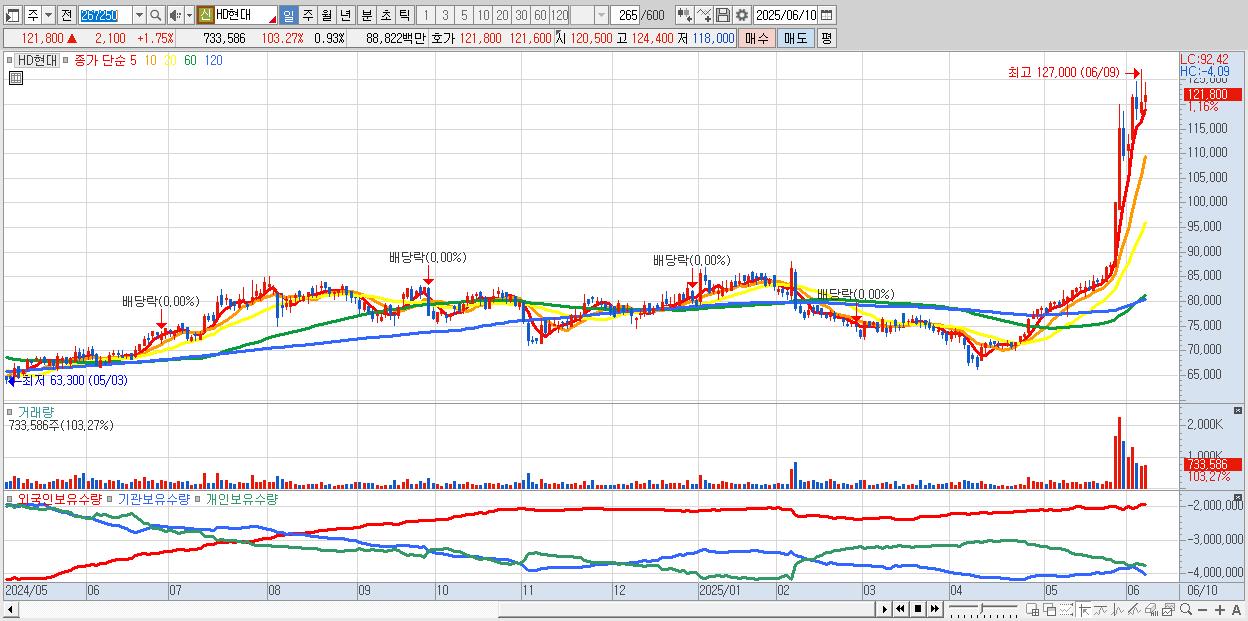Screen dimensions: 1248x621
Task: Select the 월 monthly period button
Action: [327, 15]
